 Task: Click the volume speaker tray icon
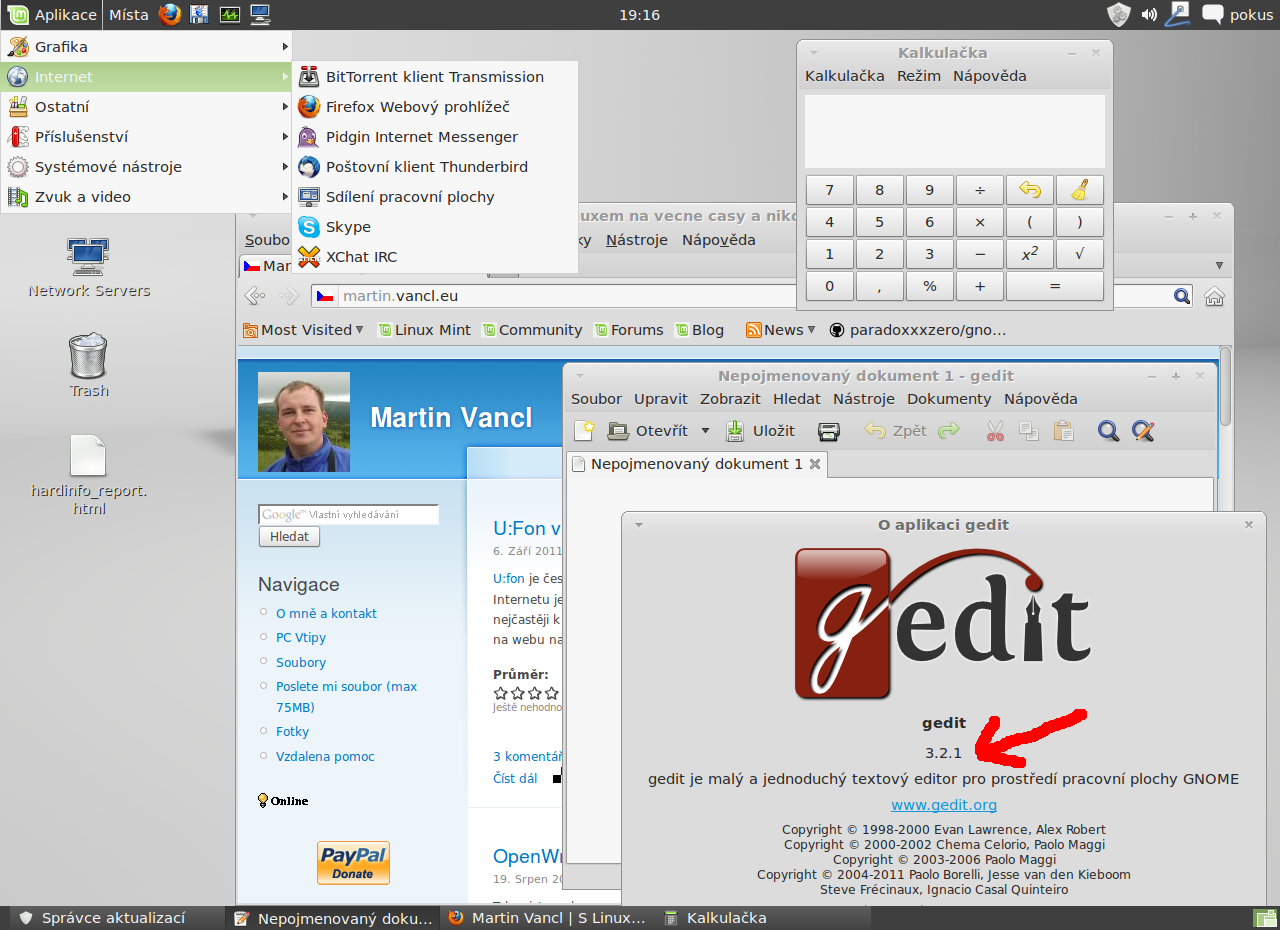click(x=1149, y=14)
